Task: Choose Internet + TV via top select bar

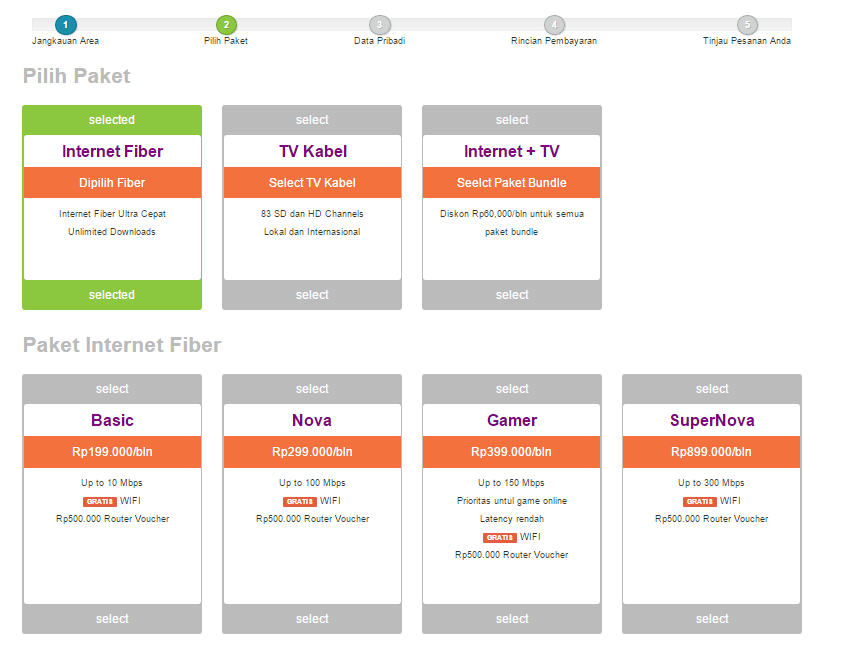Action: [512, 120]
